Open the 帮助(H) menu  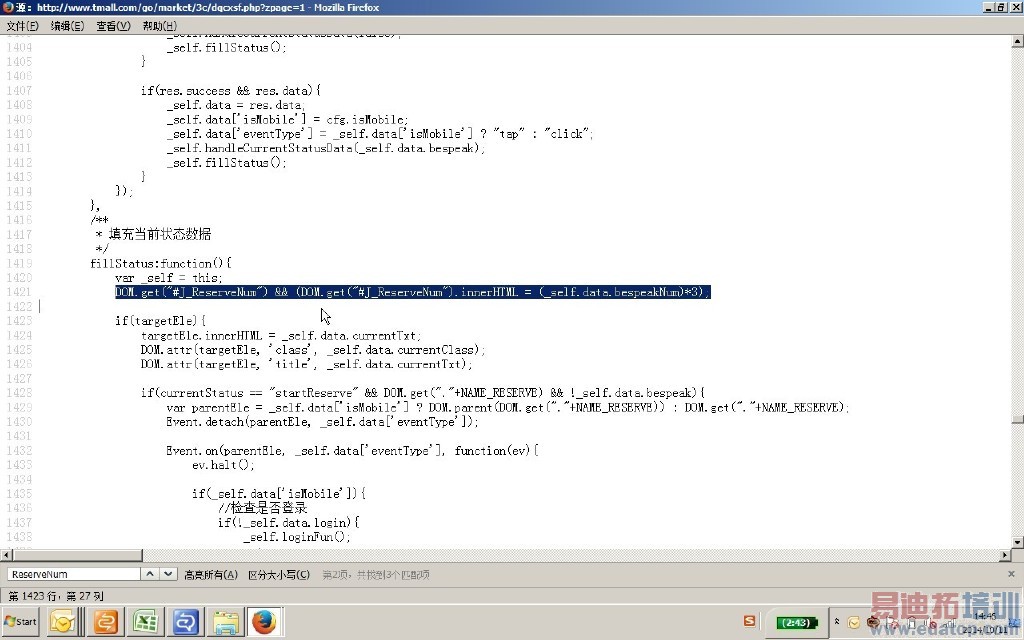coord(159,25)
